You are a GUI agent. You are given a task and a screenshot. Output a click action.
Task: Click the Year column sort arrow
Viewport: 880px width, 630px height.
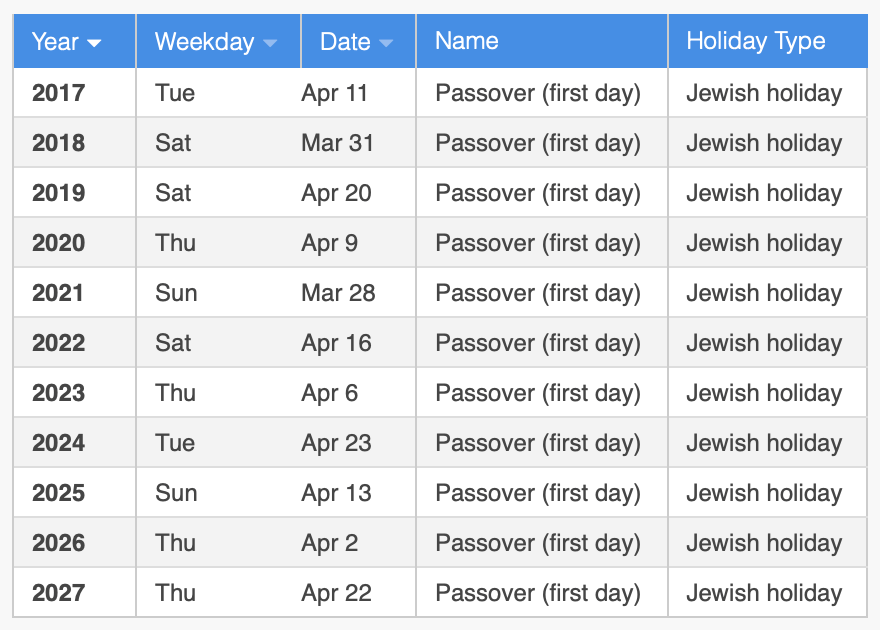coord(94,43)
